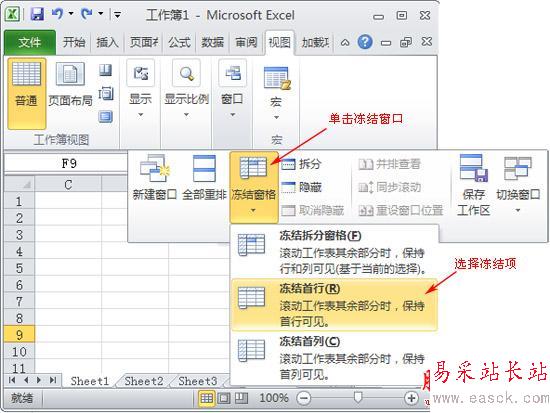Click the Zoom (显示比例) magnifier icon
550x413 pixels.
pyautogui.click(x=186, y=73)
